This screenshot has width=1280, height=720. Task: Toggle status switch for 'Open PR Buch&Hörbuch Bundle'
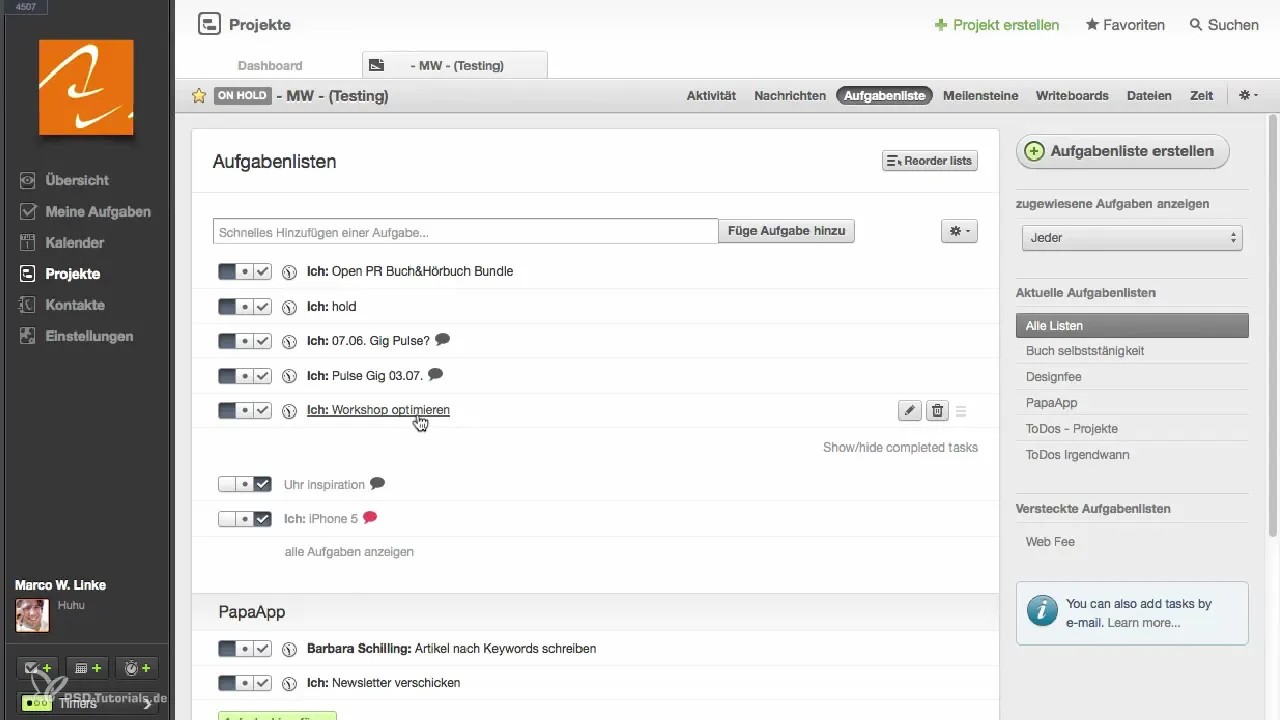pyautogui.click(x=244, y=272)
